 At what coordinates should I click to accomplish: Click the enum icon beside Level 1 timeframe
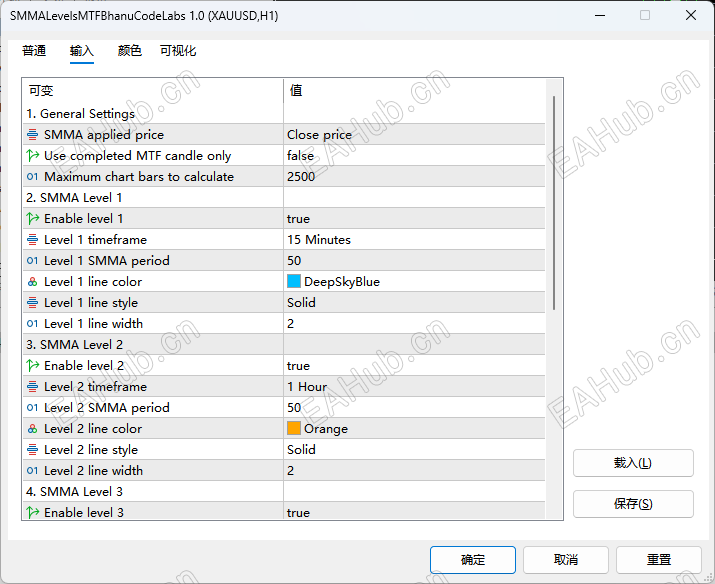[32, 240]
